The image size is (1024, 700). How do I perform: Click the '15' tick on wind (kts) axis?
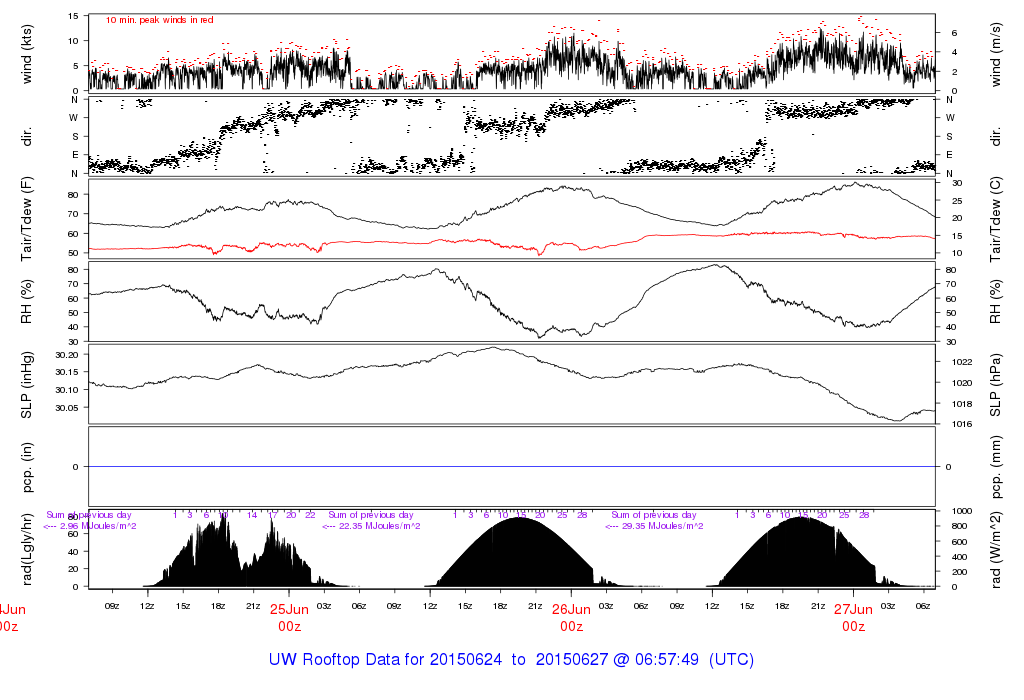click(x=74, y=16)
